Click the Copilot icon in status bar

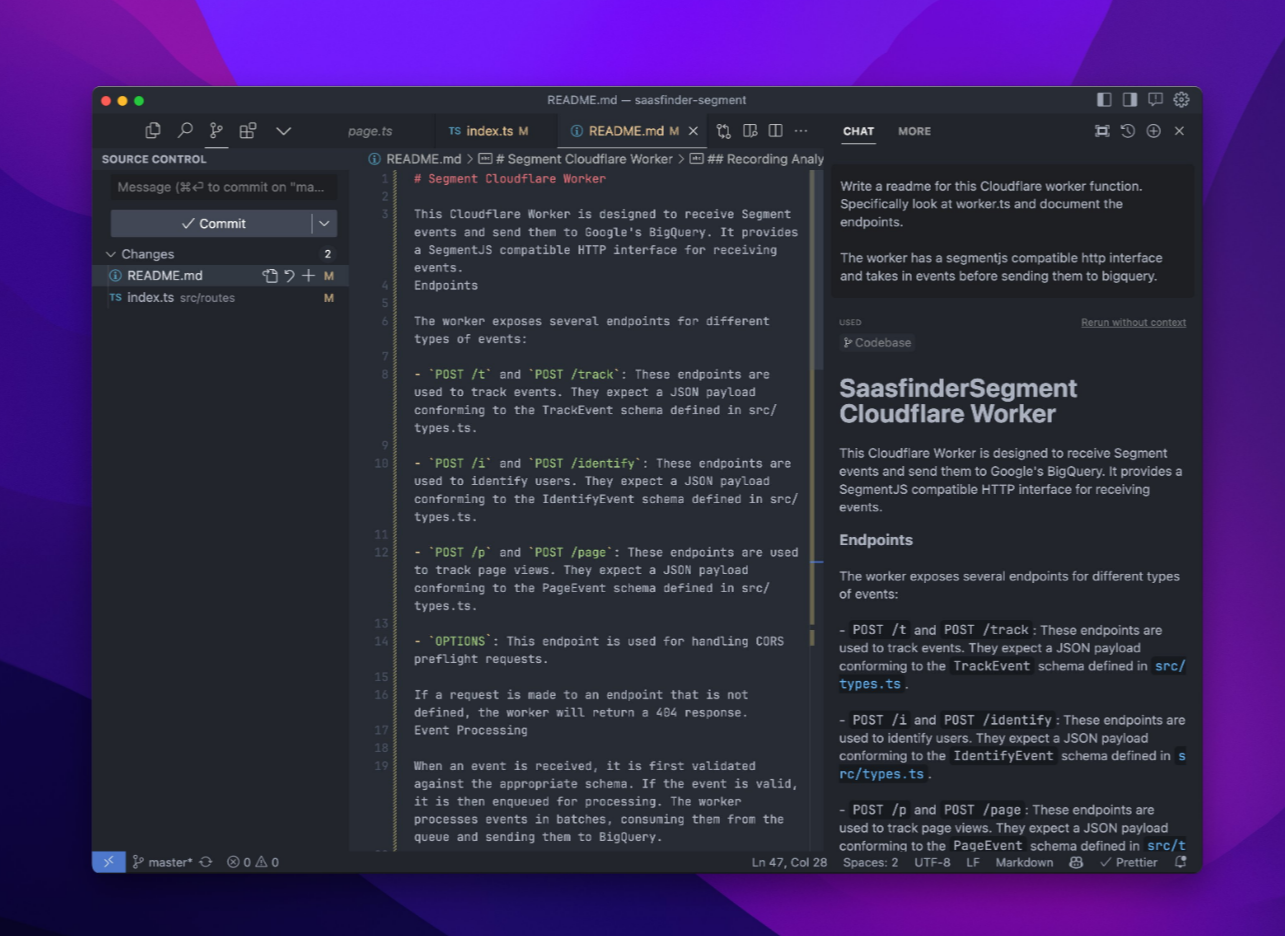pos(1076,862)
